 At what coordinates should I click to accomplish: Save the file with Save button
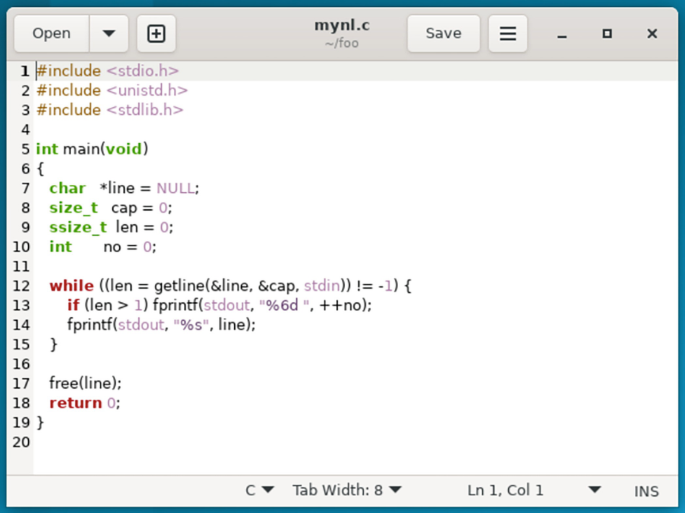pos(443,34)
